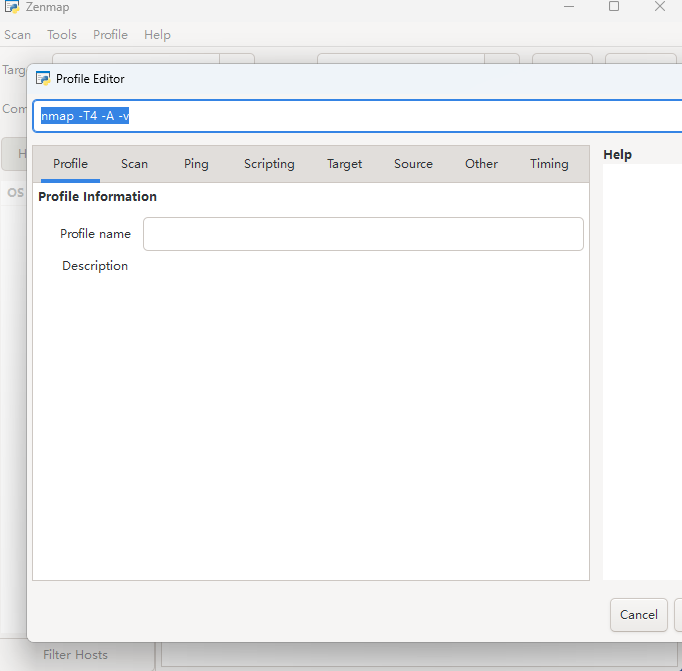Switch to the Other tab
The height and width of the screenshot is (671, 682).
coord(481,164)
